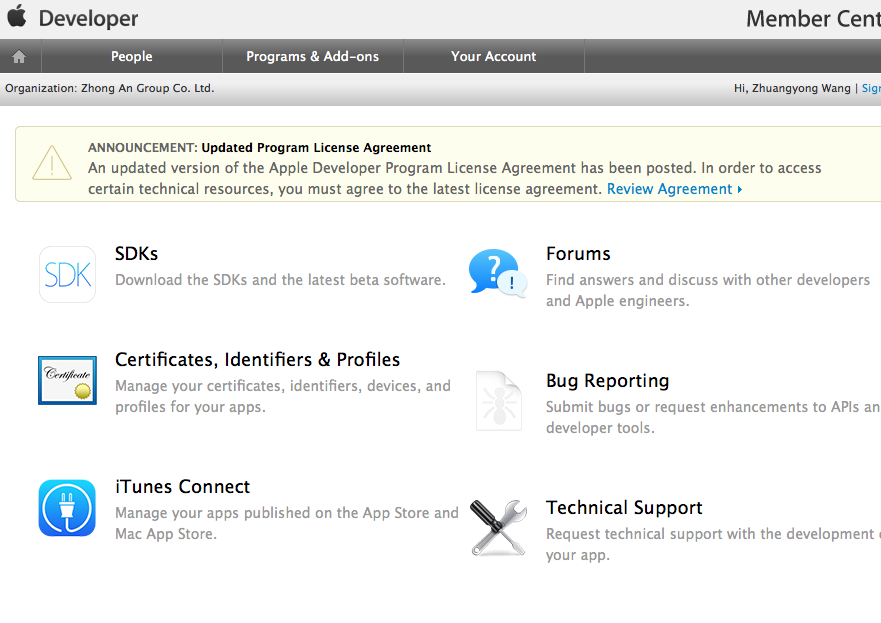The image size is (881, 623).
Task: Open the Bug Reporting document icon
Action: point(498,401)
